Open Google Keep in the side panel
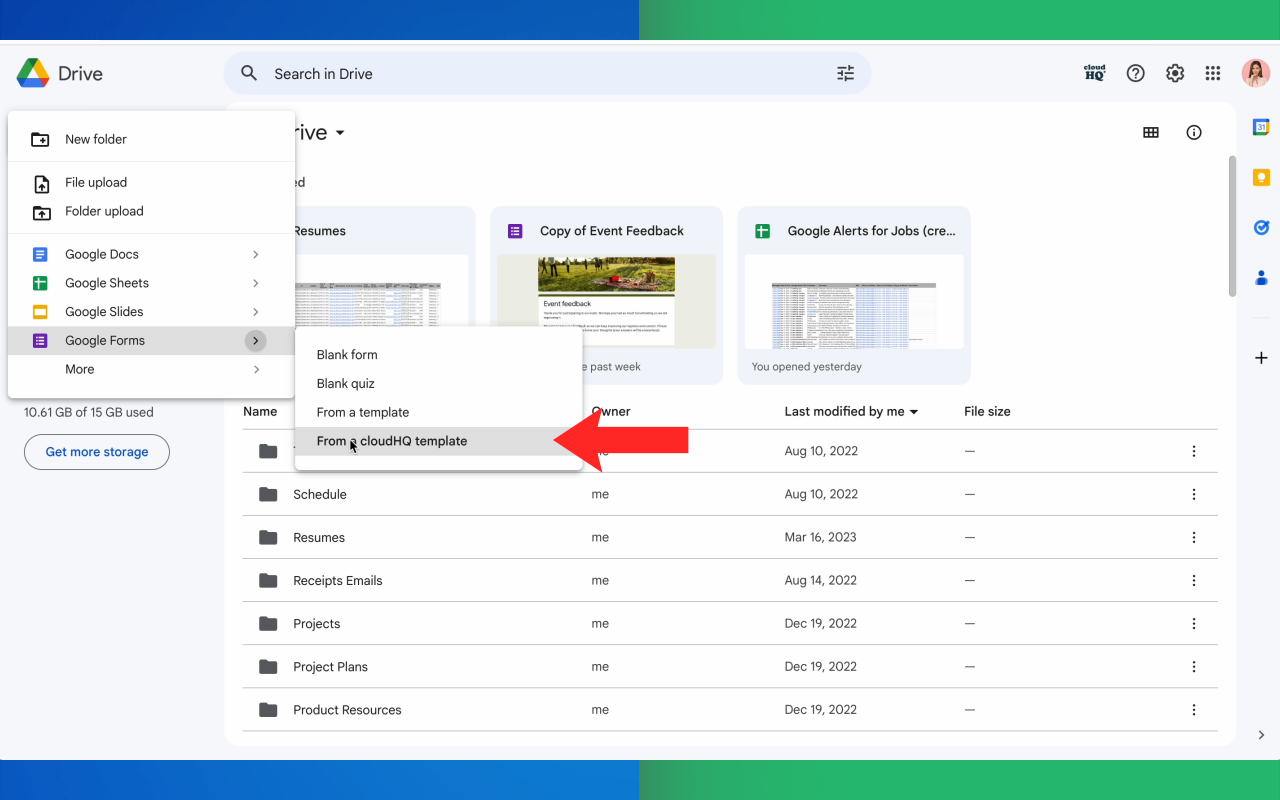 pos(1261,177)
